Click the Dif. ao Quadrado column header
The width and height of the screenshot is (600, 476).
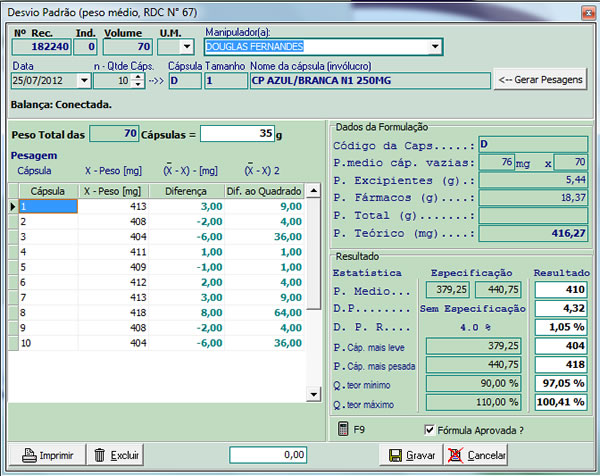click(264, 191)
